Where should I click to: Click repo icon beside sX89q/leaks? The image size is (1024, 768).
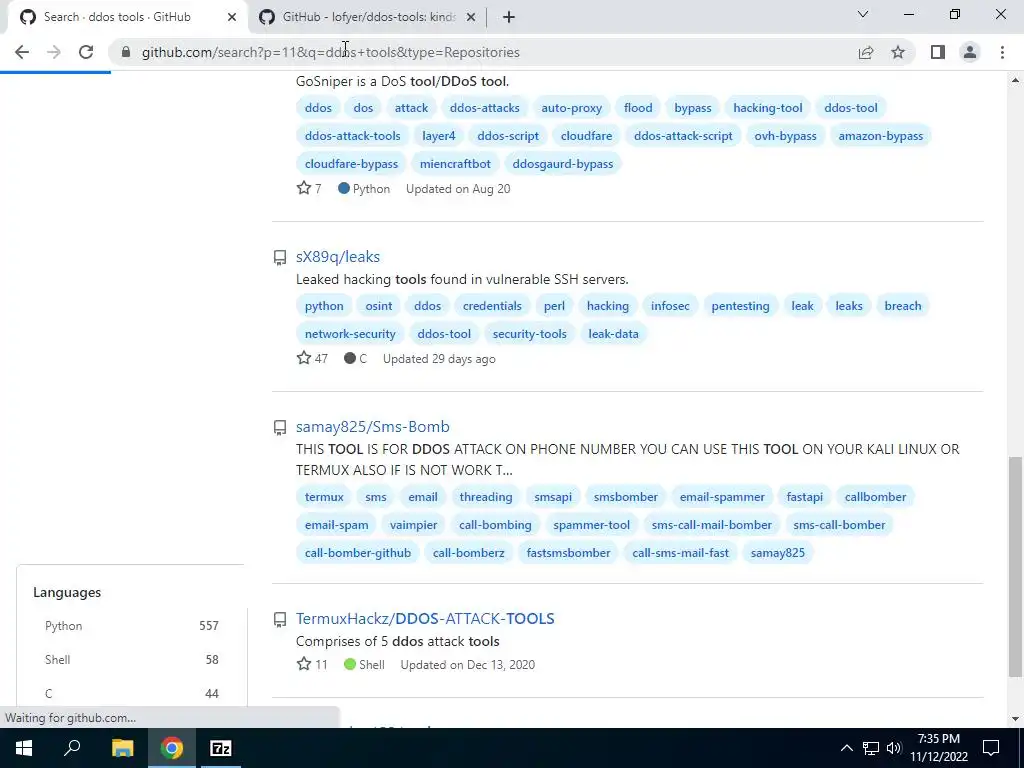(x=280, y=257)
